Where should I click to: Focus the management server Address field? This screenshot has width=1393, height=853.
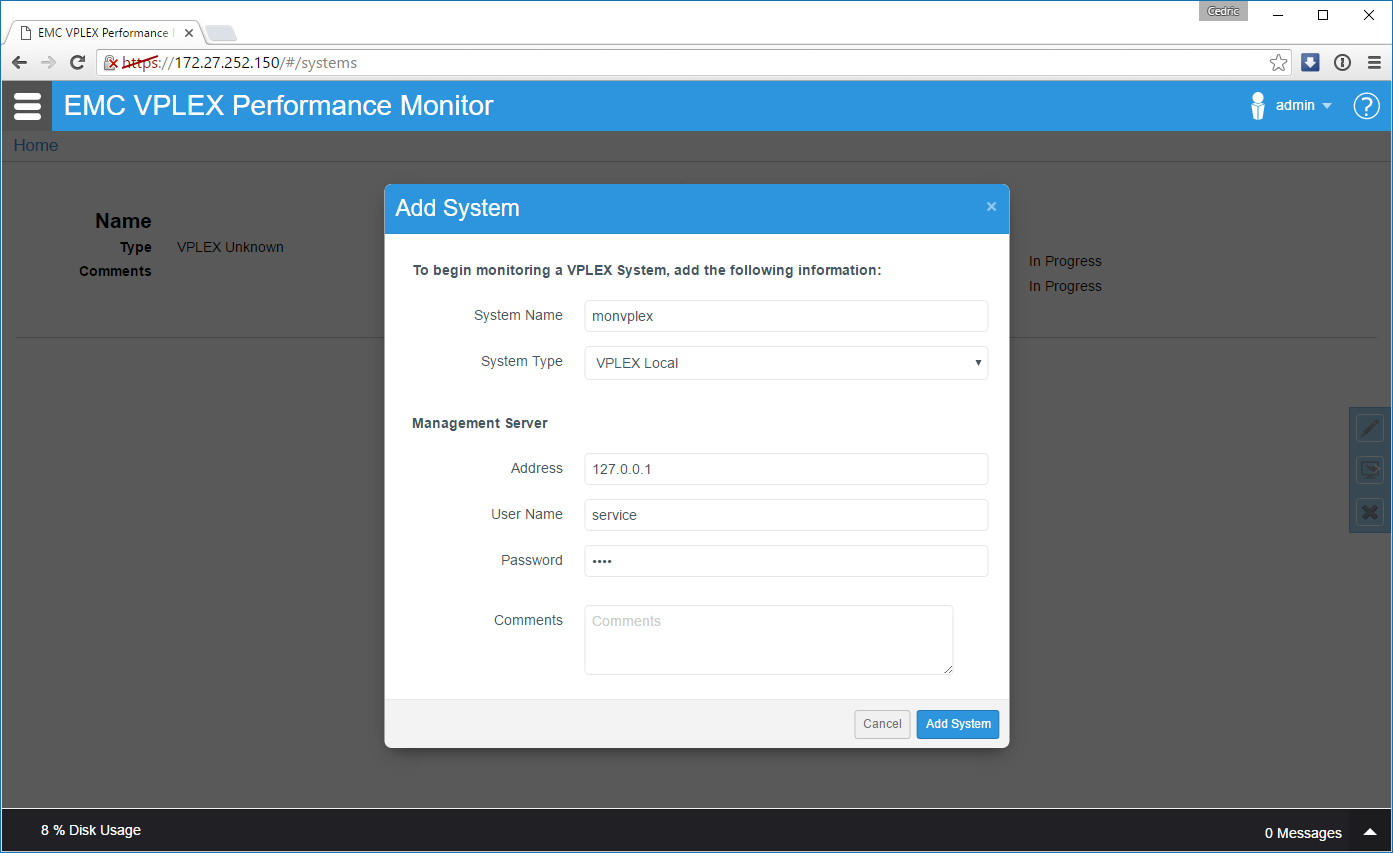pyautogui.click(x=785, y=469)
